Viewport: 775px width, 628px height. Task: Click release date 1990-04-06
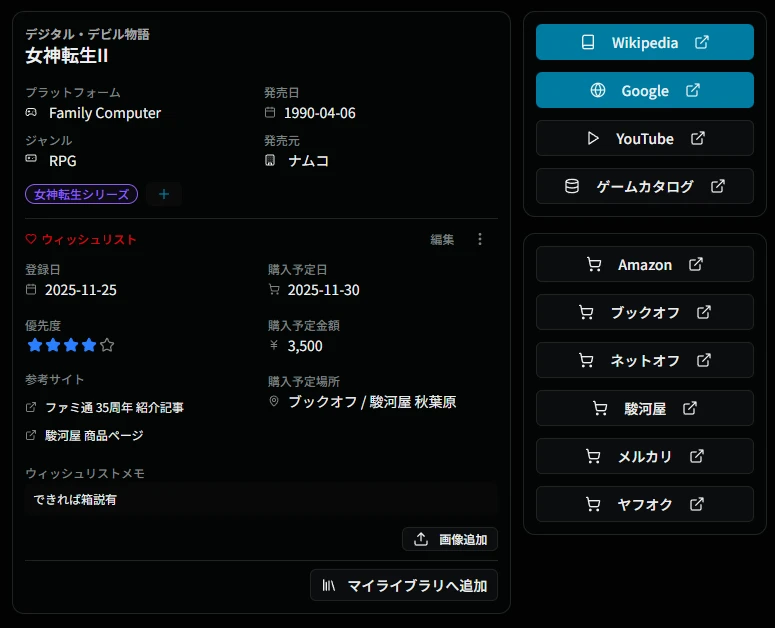coord(320,113)
